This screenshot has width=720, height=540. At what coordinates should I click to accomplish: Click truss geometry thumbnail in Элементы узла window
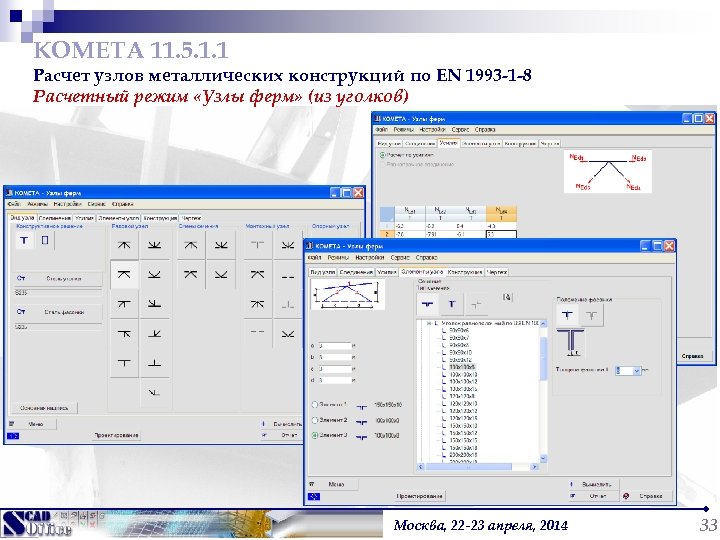pyautogui.click(x=348, y=294)
